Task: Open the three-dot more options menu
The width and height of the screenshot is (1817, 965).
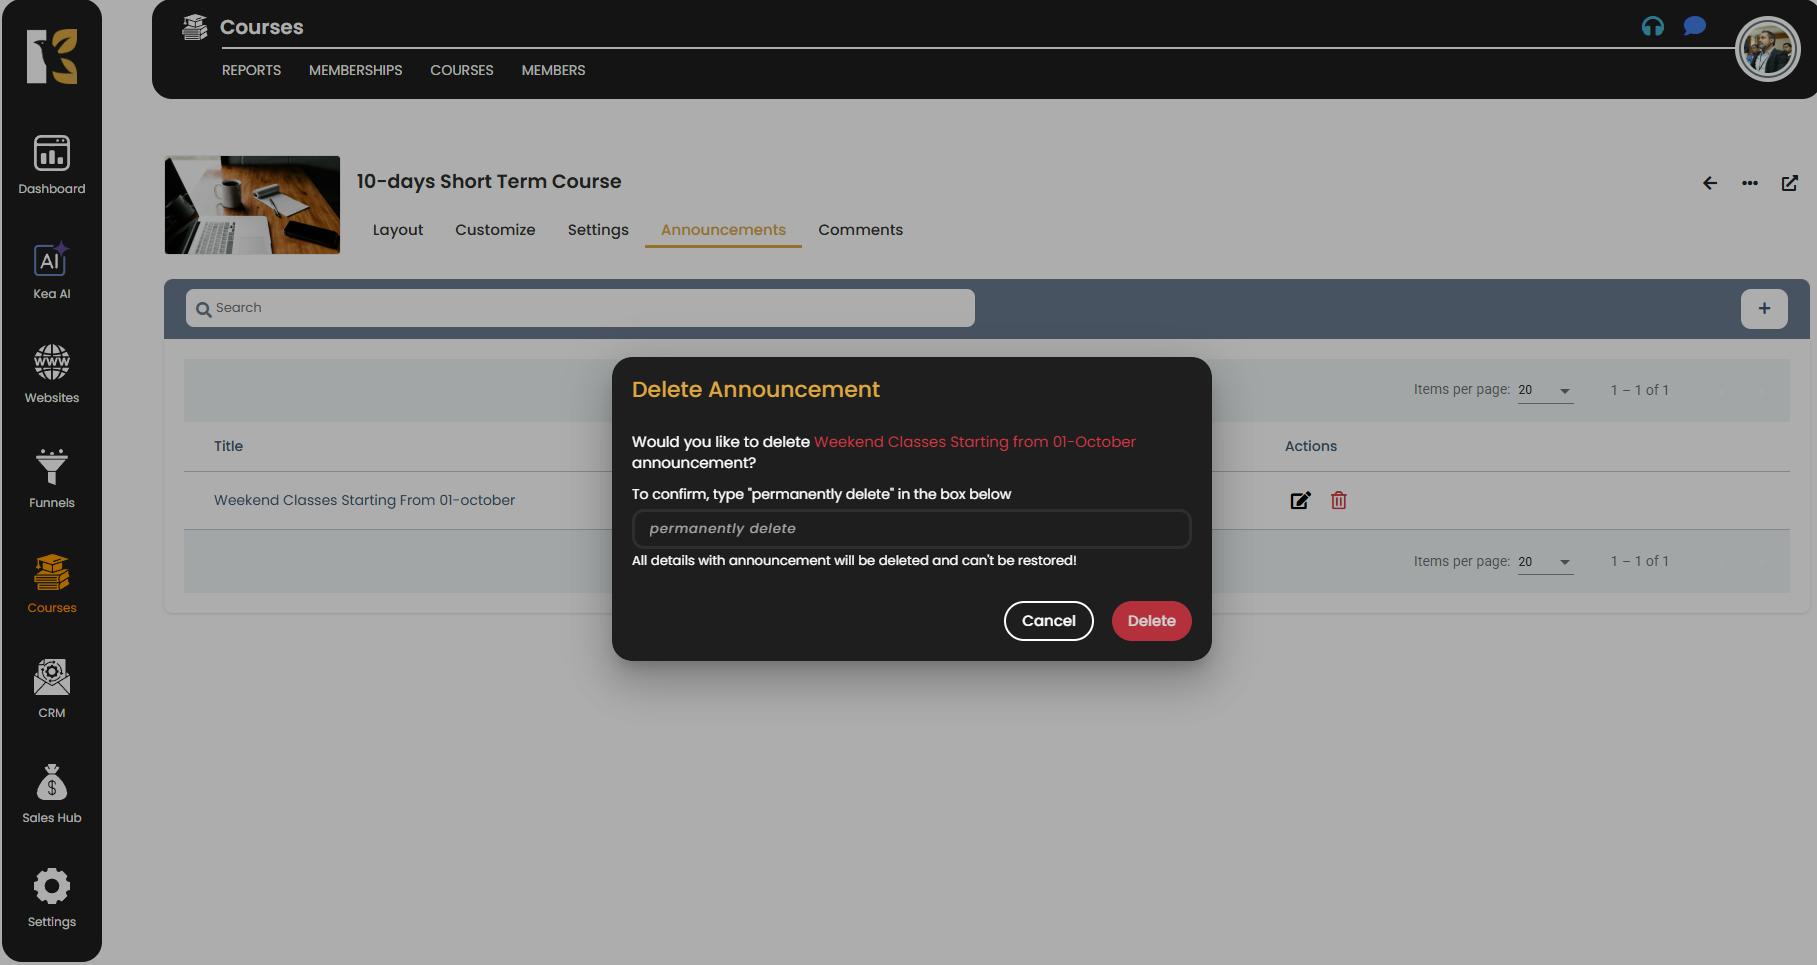Action: pyautogui.click(x=1749, y=183)
